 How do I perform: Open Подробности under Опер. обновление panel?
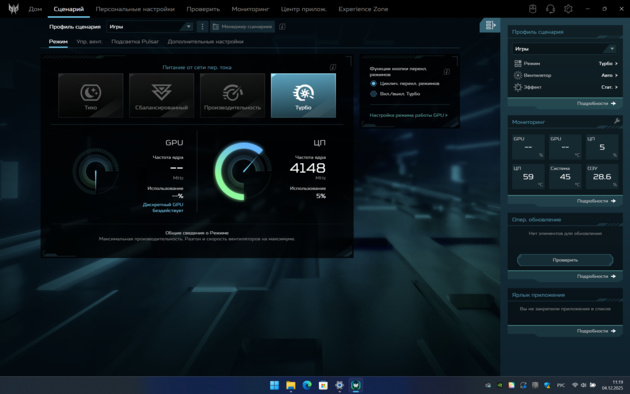[x=596, y=276]
